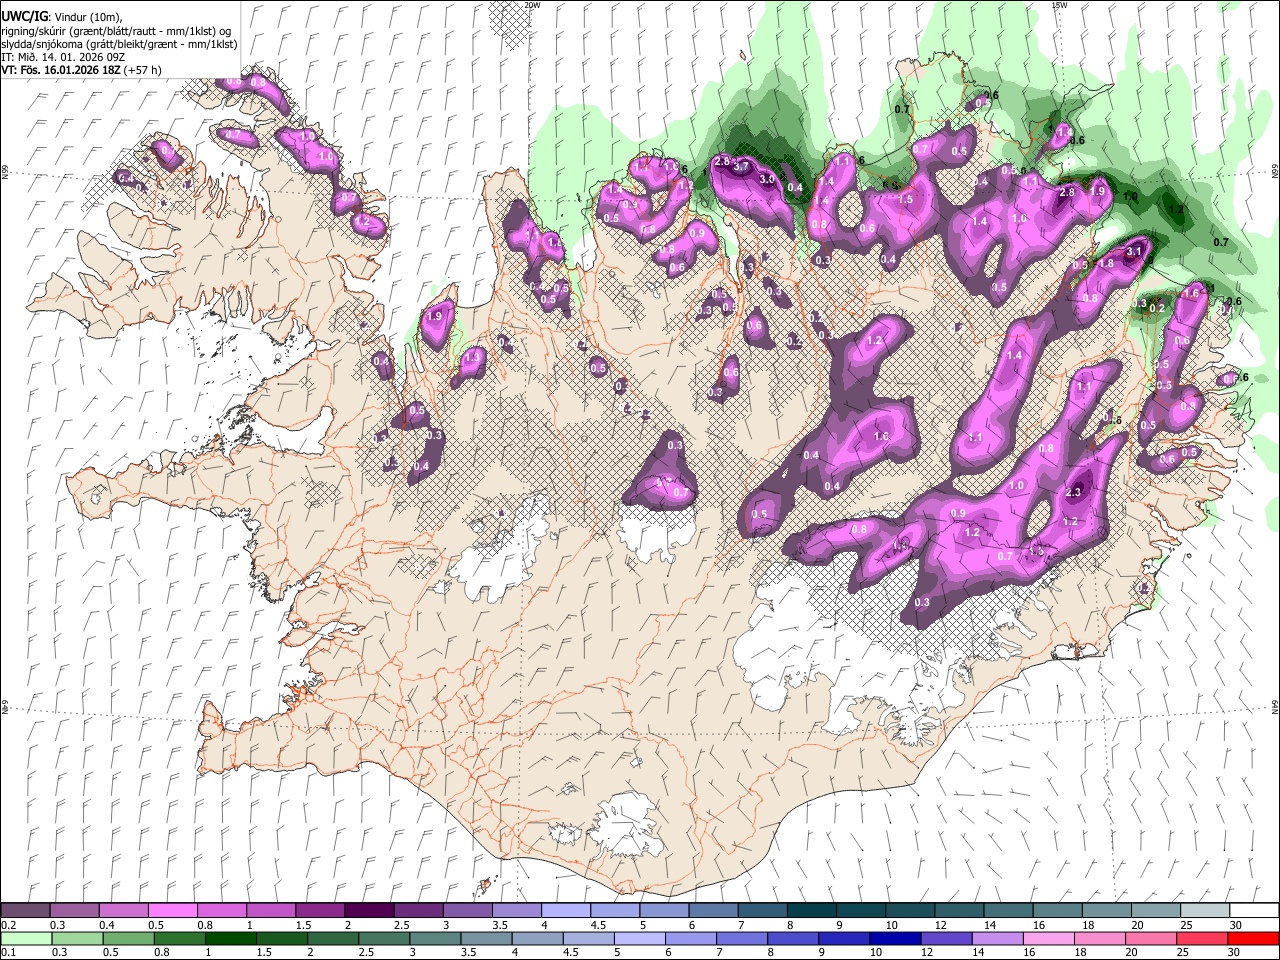The height and width of the screenshot is (960, 1280).
Task: Pick the bright magenta 0.5 swatch in the upper legend row
Action: point(173,911)
